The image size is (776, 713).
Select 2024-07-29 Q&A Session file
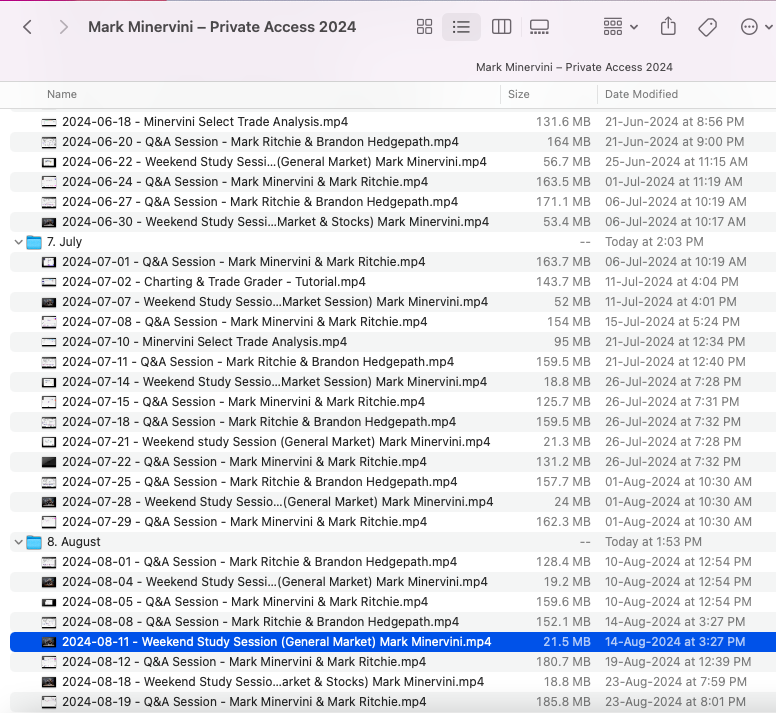pos(244,522)
